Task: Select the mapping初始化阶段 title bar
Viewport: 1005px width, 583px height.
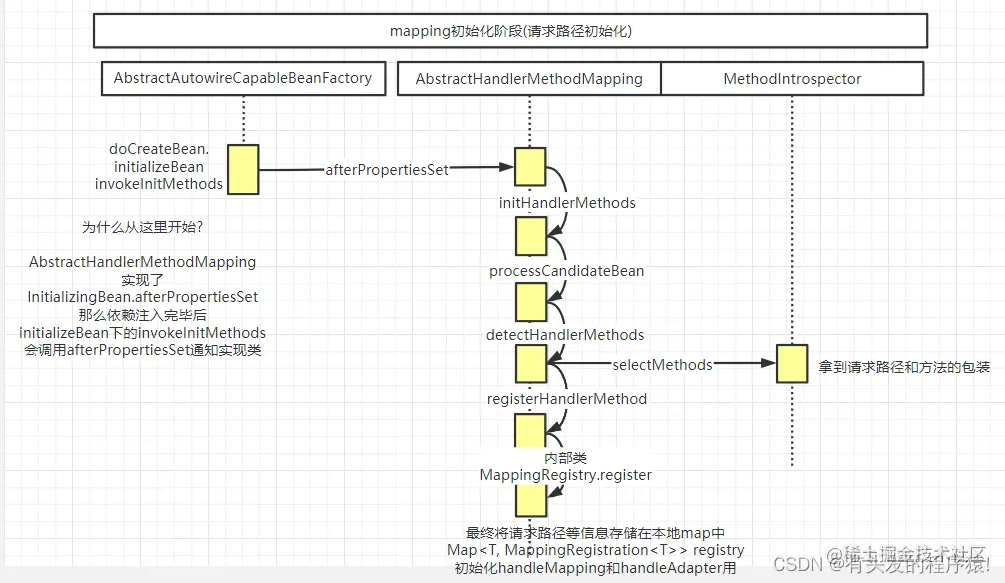Action: [x=510, y=31]
